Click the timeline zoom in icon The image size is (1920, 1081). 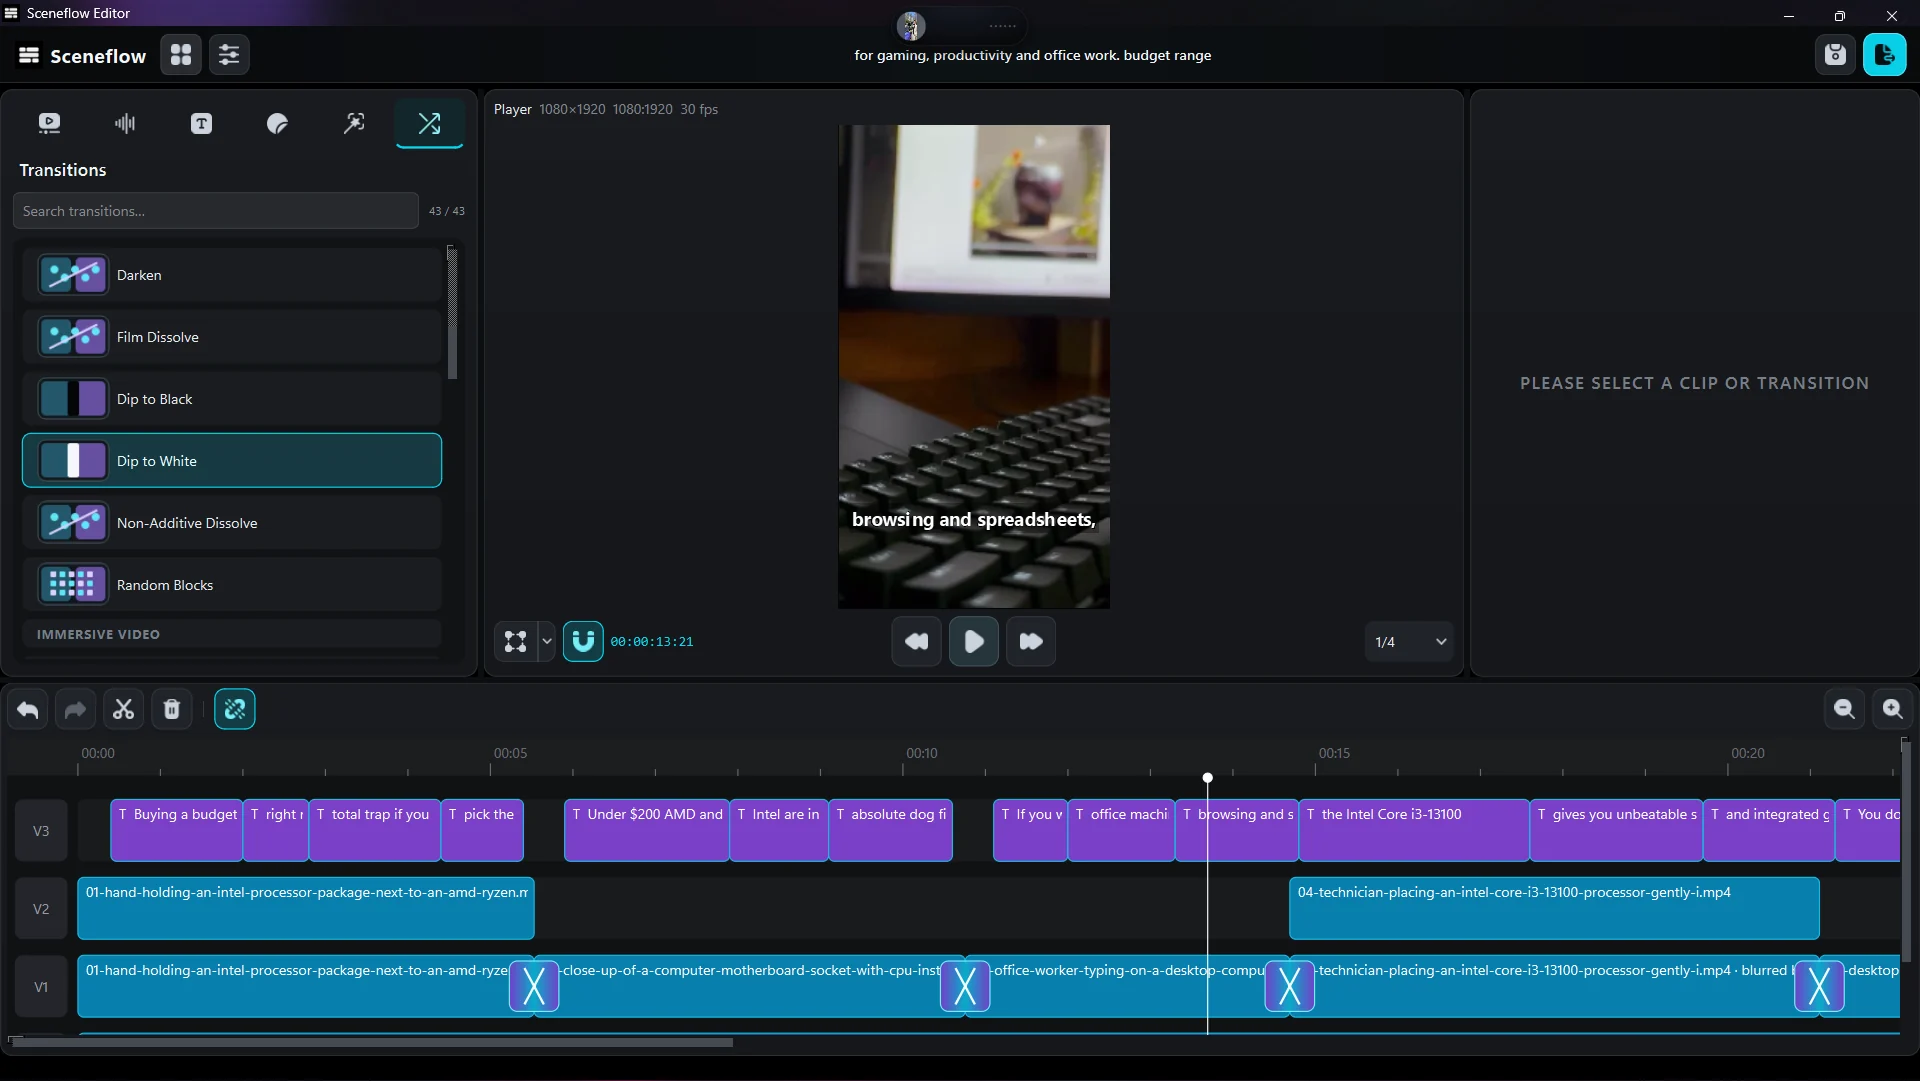pos(1893,710)
